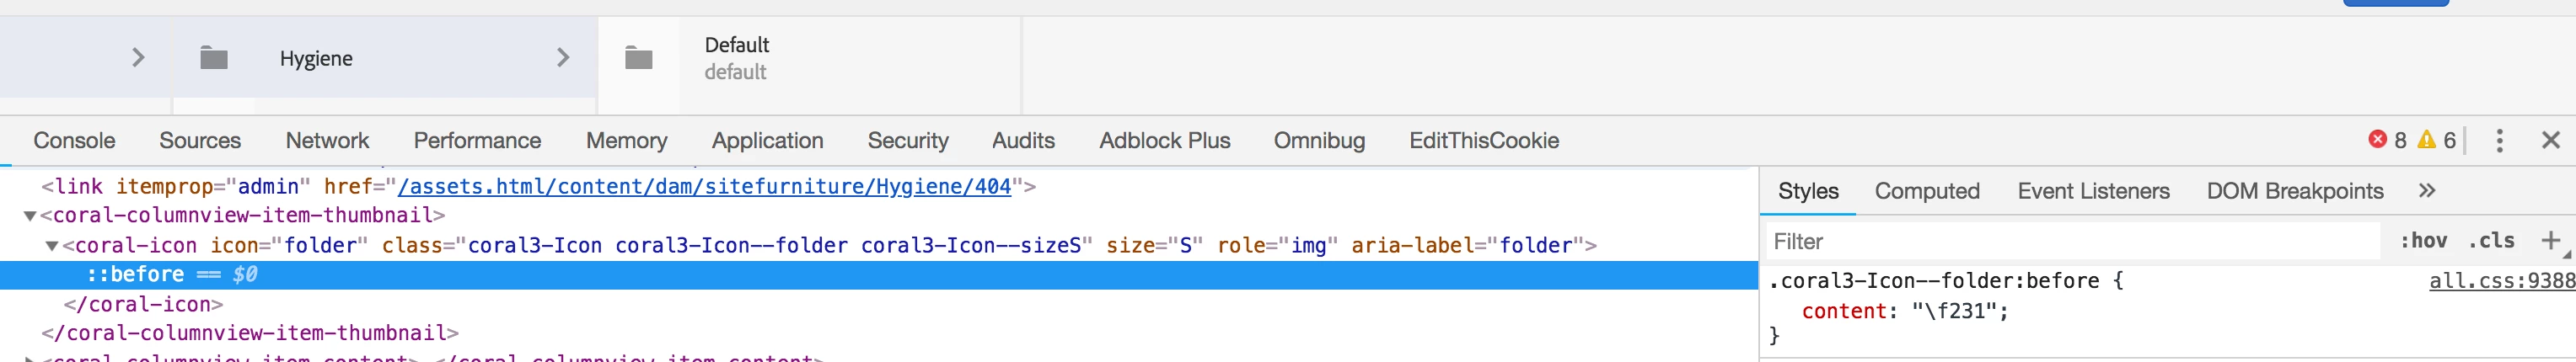The height and width of the screenshot is (362, 2576).
Task: Switch to the Network tab
Action: coord(327,140)
